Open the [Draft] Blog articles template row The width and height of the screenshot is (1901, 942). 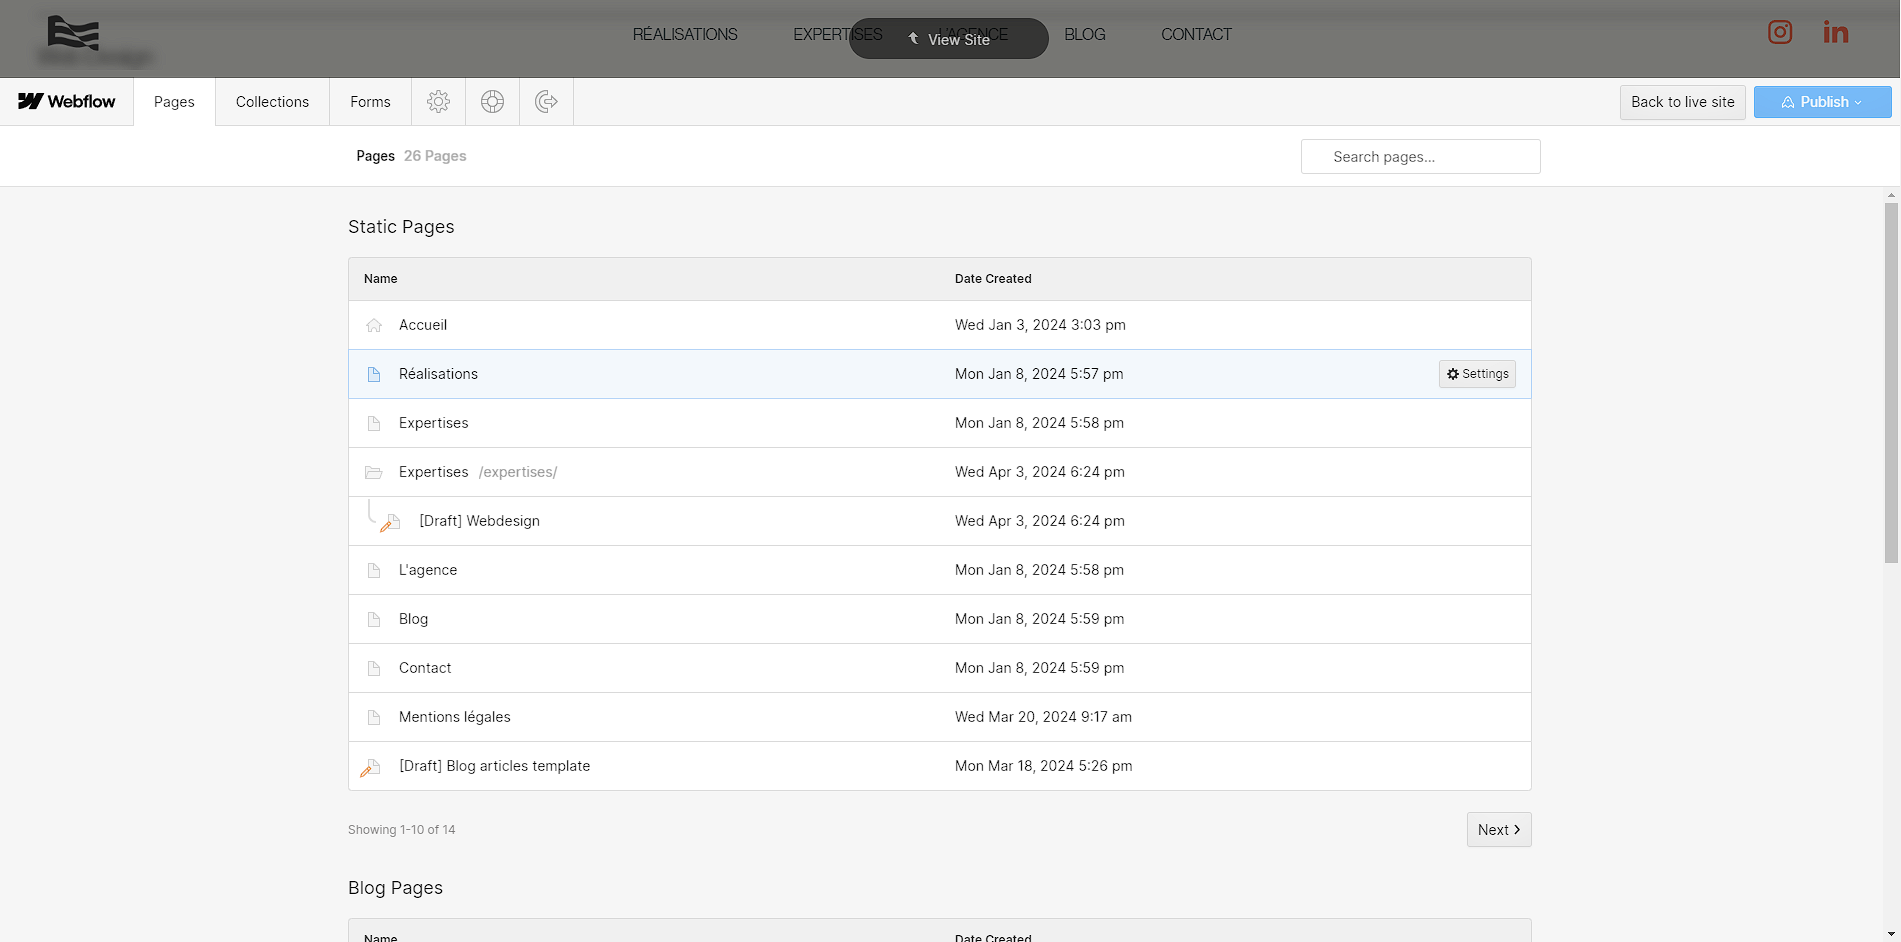[x=940, y=766]
